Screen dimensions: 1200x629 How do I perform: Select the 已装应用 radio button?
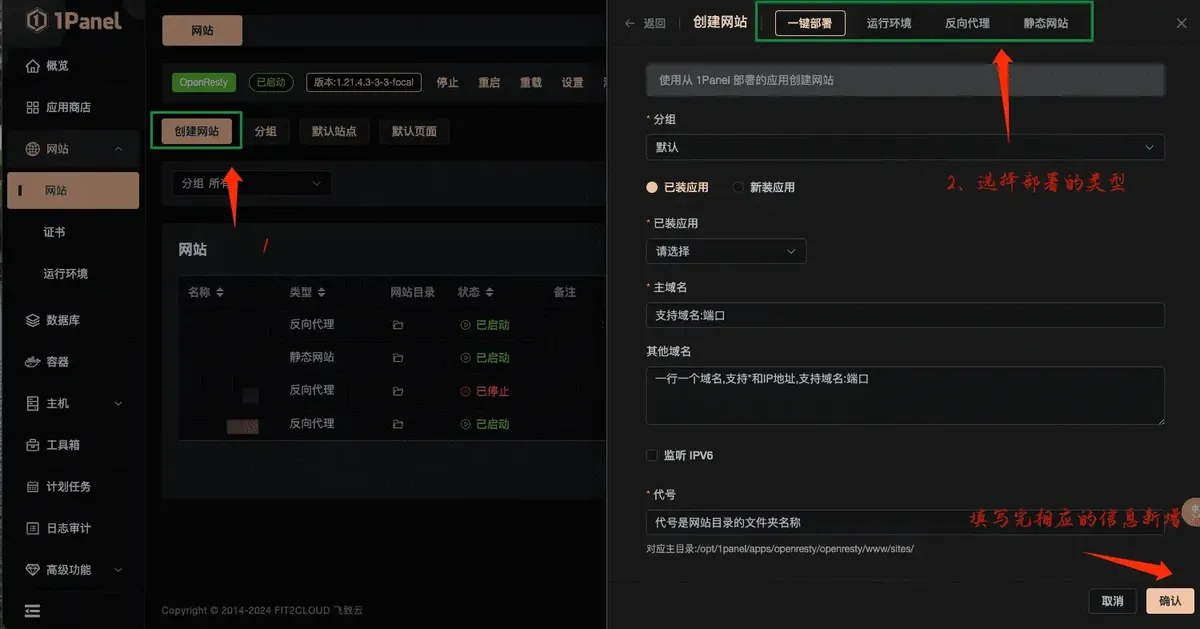tap(653, 187)
